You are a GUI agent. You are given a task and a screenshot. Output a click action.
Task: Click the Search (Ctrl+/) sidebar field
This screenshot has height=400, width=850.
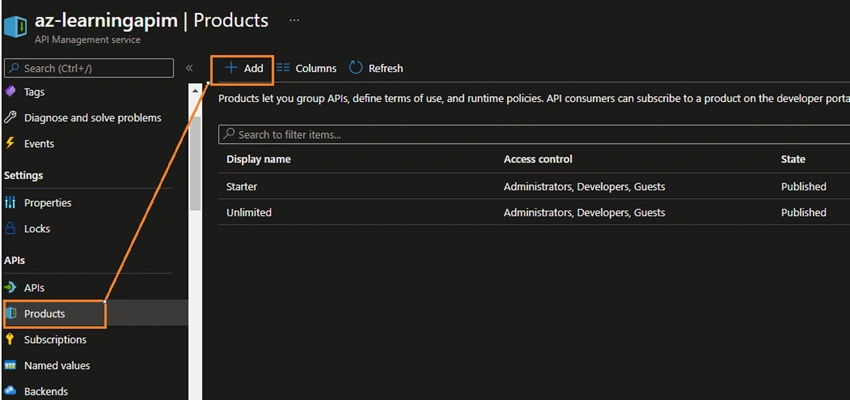(x=89, y=68)
